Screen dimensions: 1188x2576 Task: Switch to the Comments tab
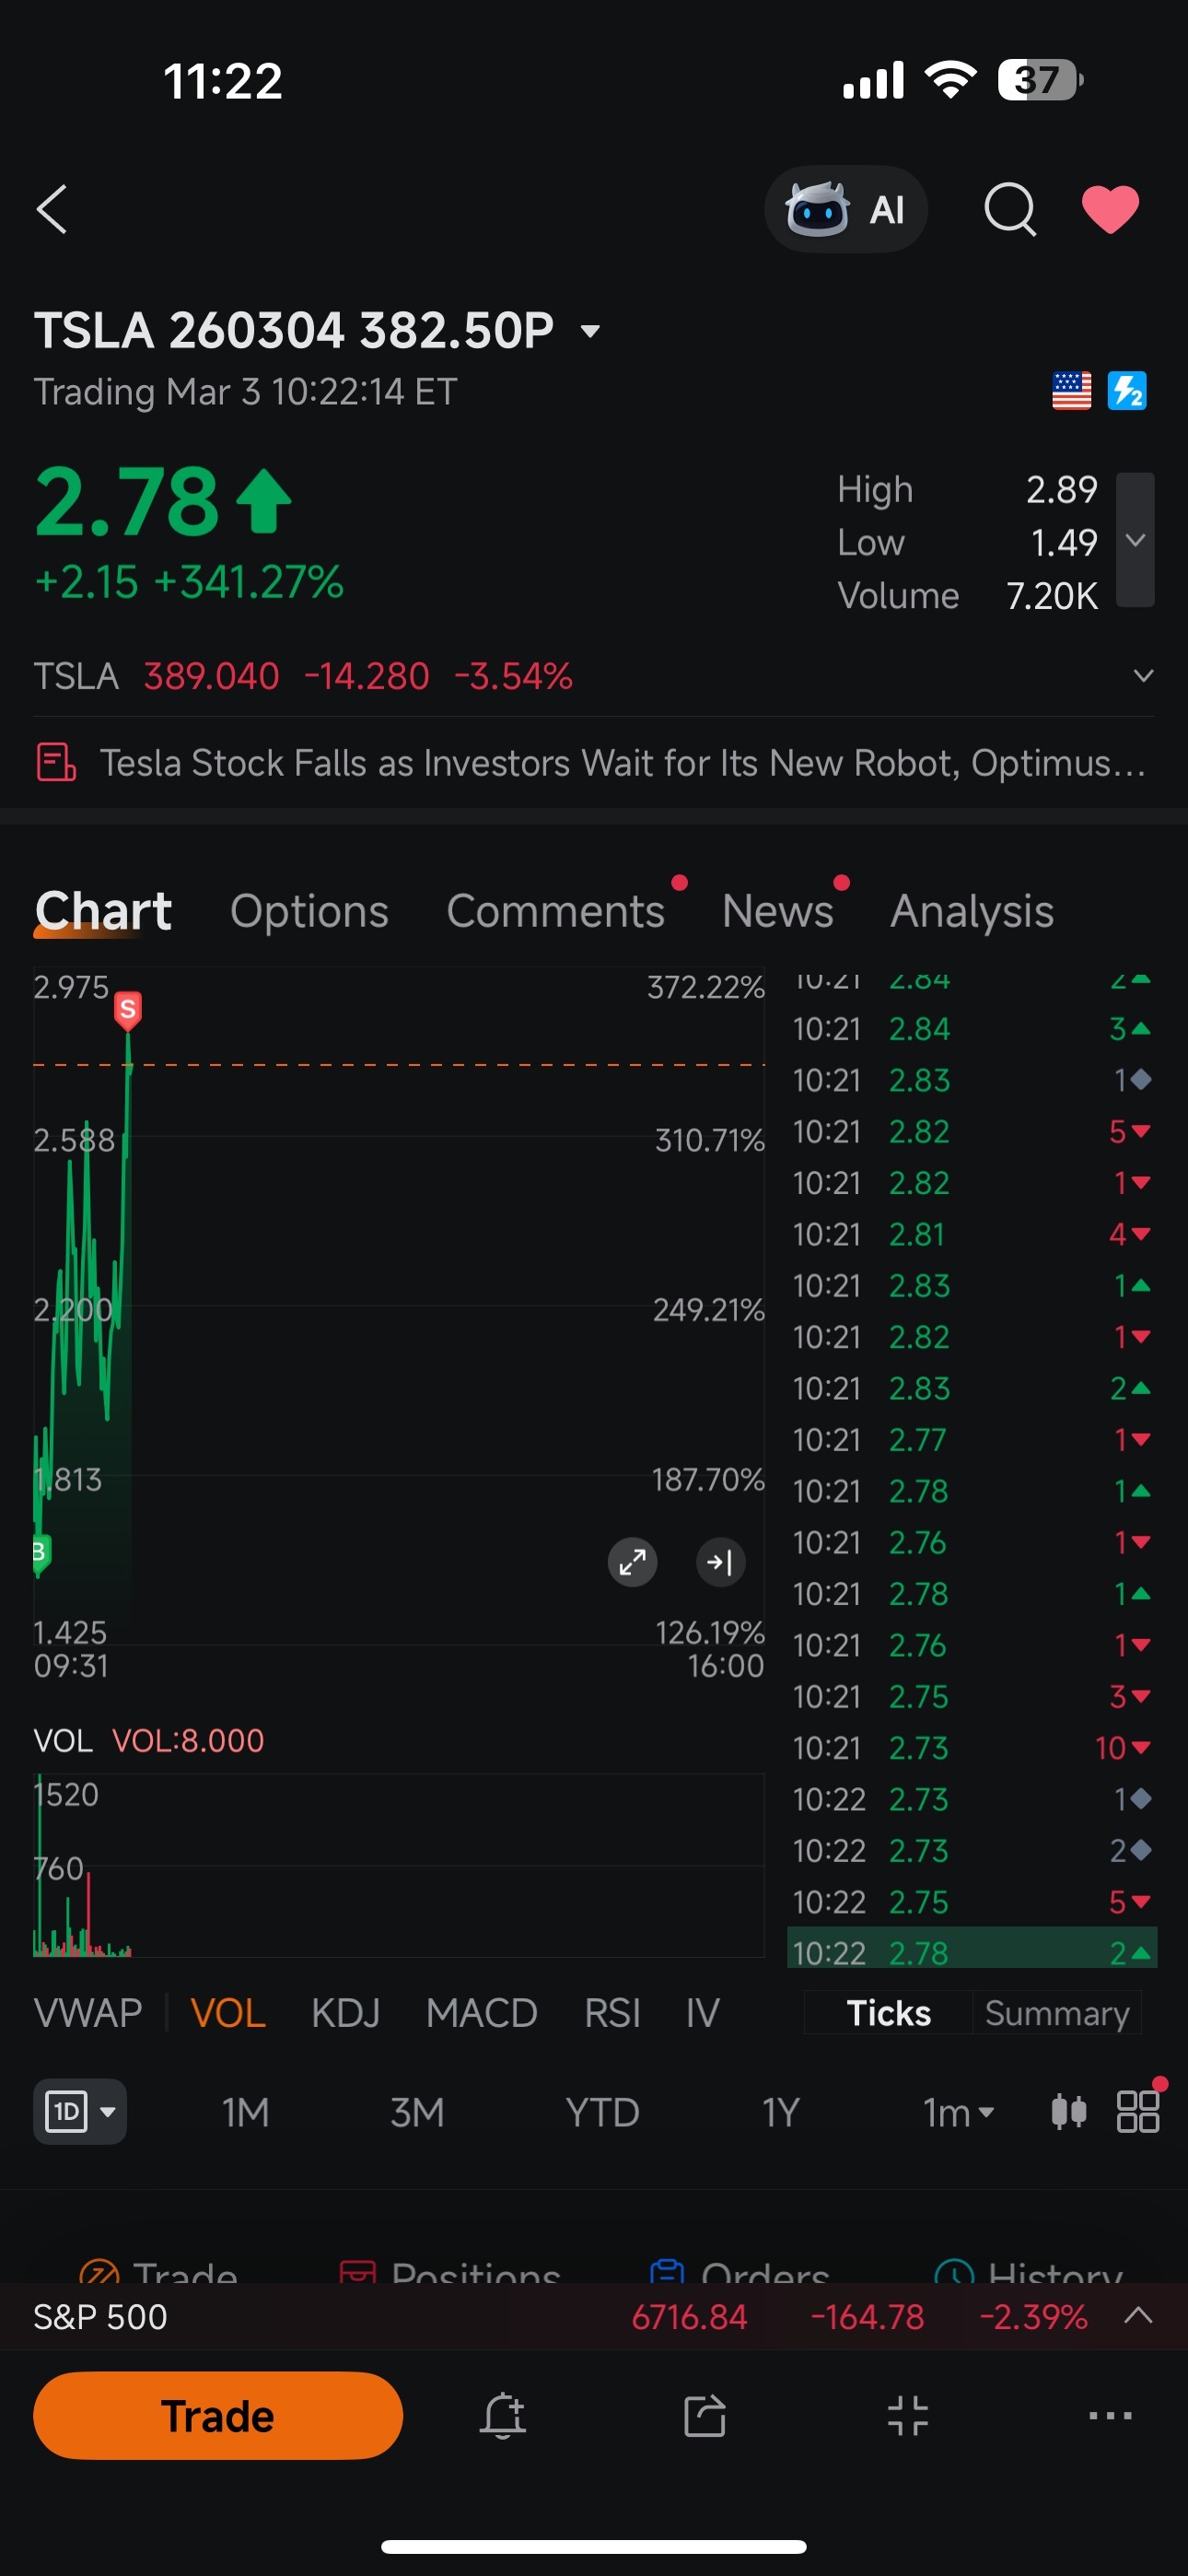click(555, 911)
